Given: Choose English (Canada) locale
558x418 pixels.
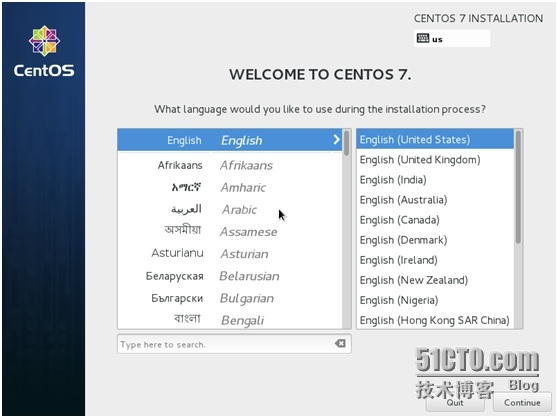Looking at the screenshot, I should (x=435, y=220).
